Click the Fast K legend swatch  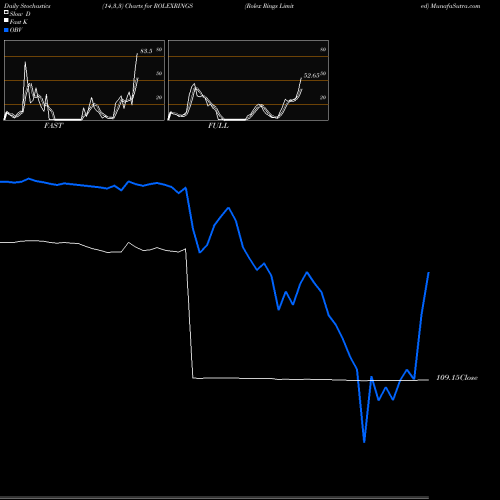(x=6, y=21)
